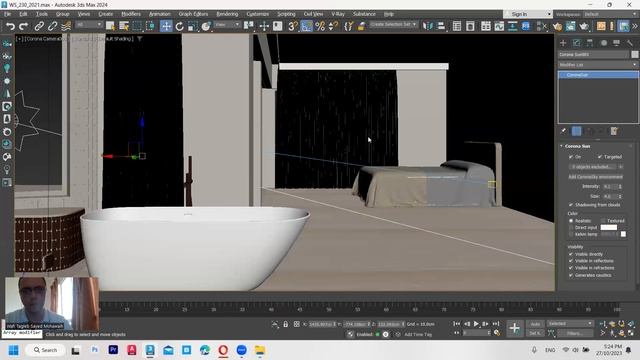
Task: Toggle the Angle Snap icon
Action: [307, 26]
